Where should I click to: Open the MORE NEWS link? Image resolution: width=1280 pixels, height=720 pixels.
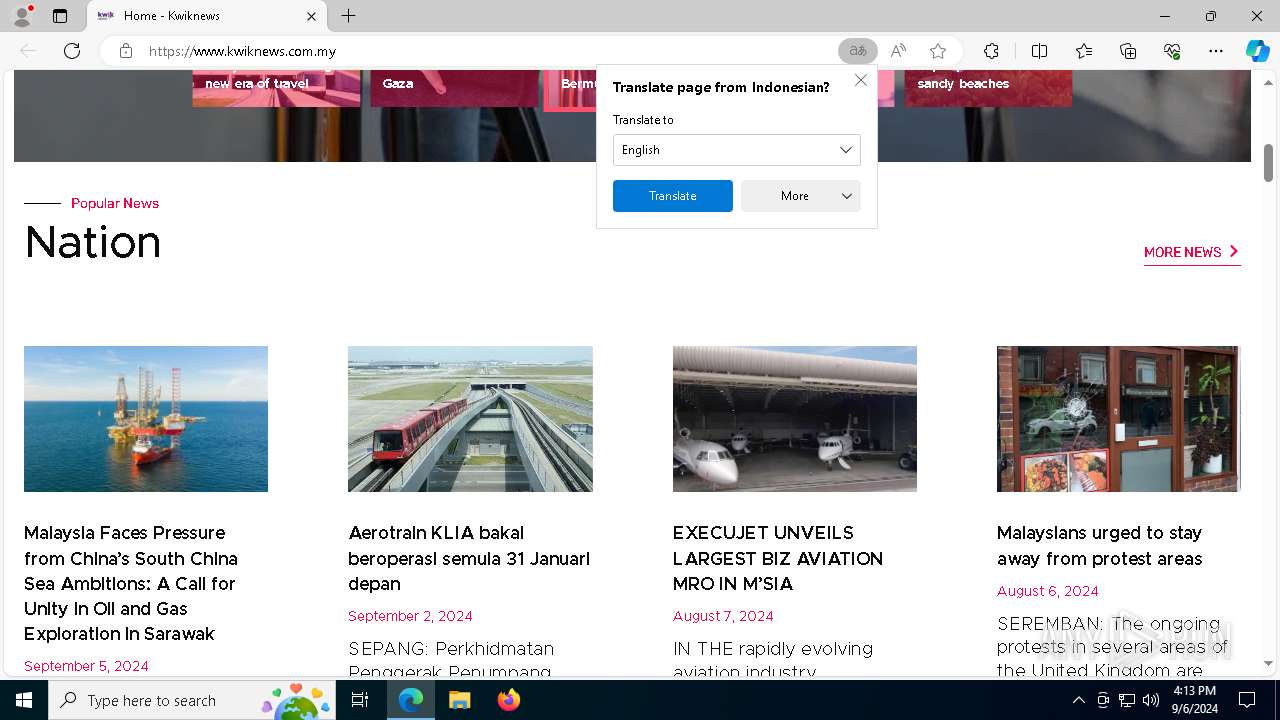1192,252
